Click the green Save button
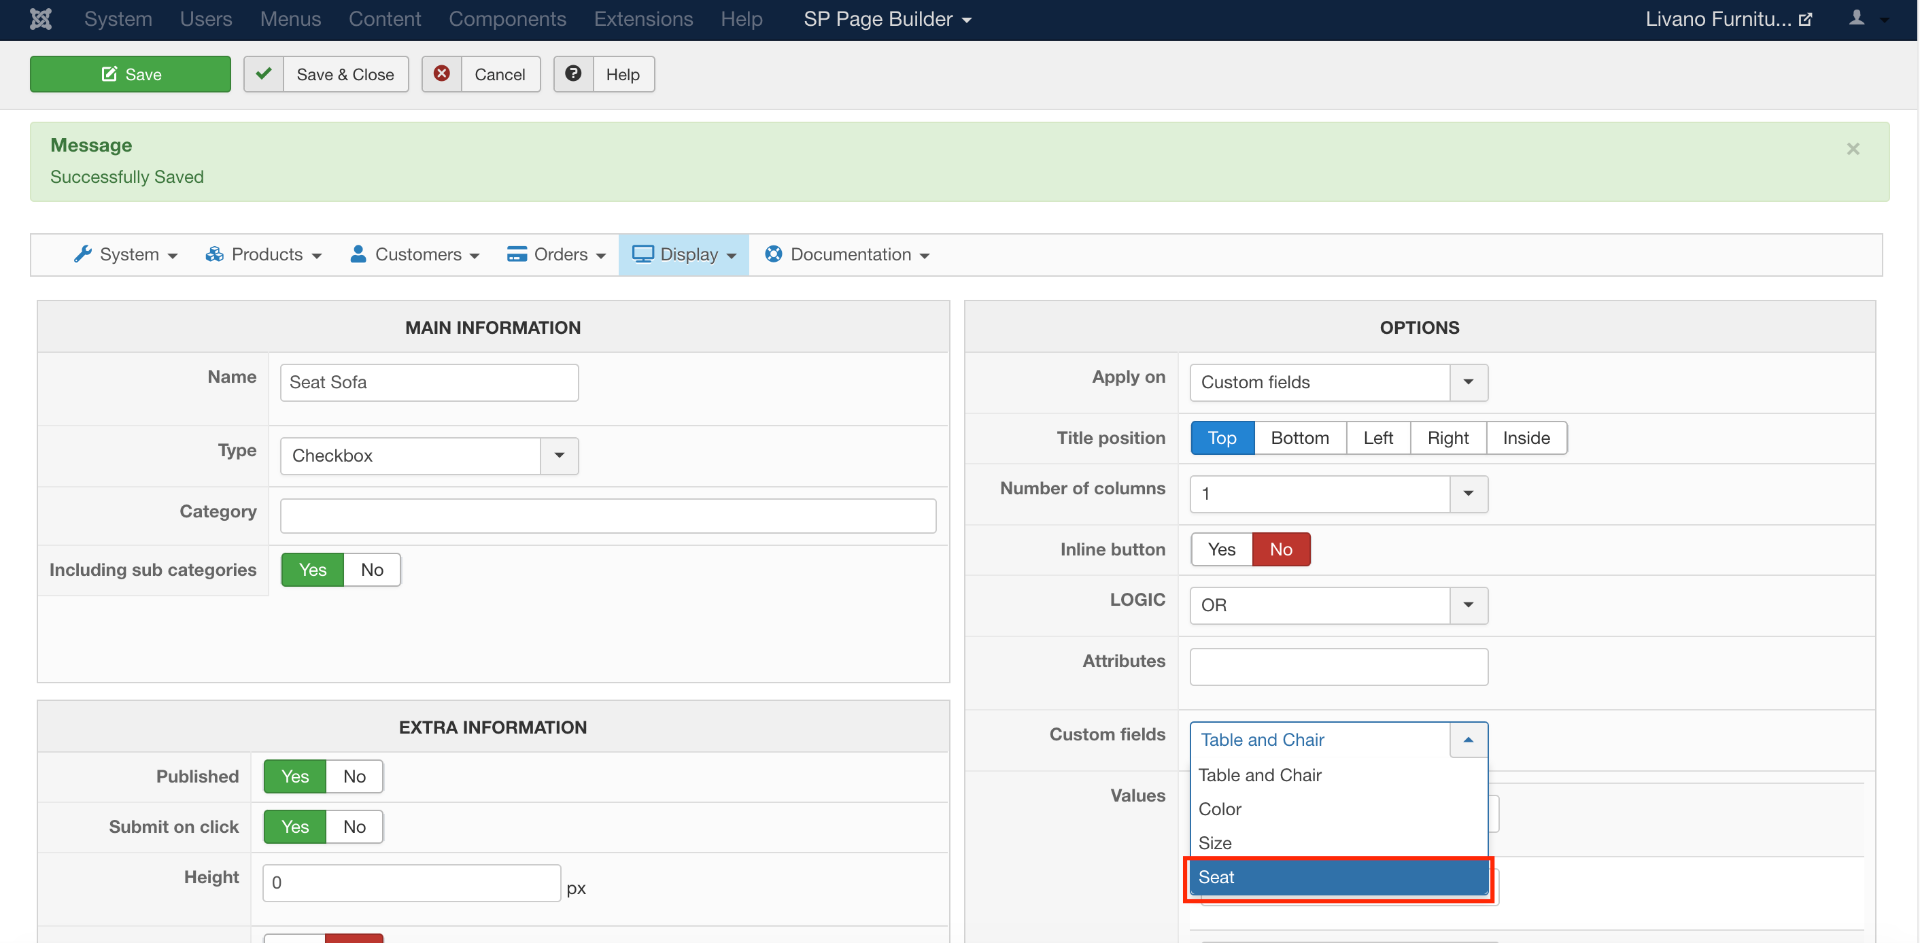The width and height of the screenshot is (1920, 943). pos(130,74)
